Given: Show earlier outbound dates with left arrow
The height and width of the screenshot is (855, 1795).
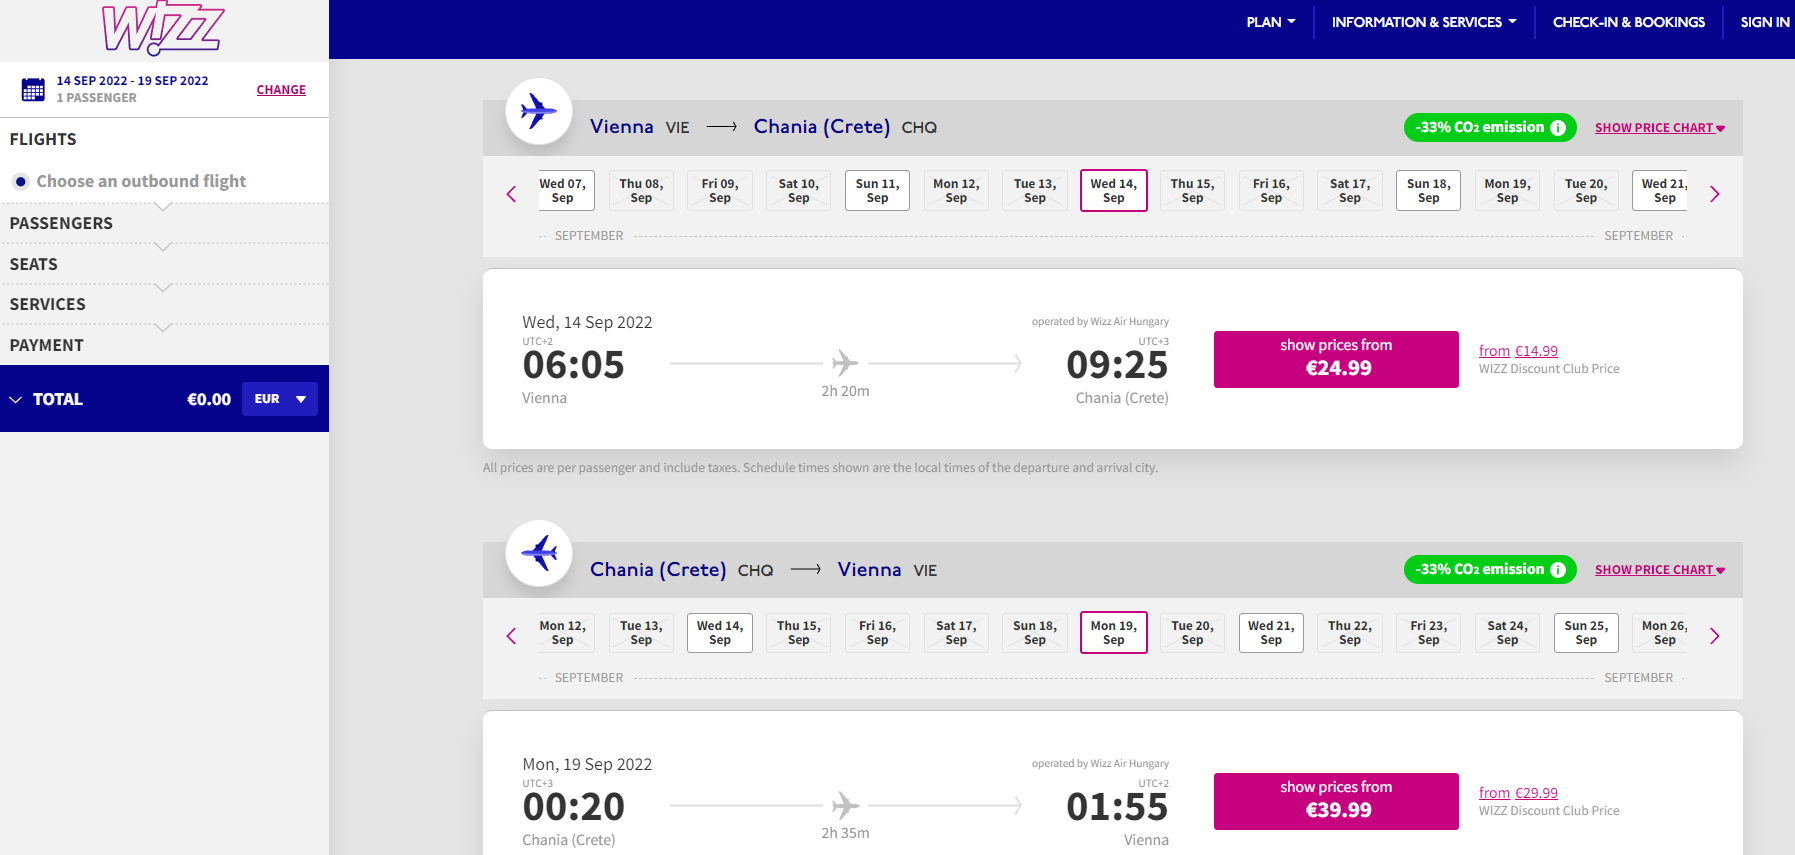Looking at the screenshot, I should 511,194.
